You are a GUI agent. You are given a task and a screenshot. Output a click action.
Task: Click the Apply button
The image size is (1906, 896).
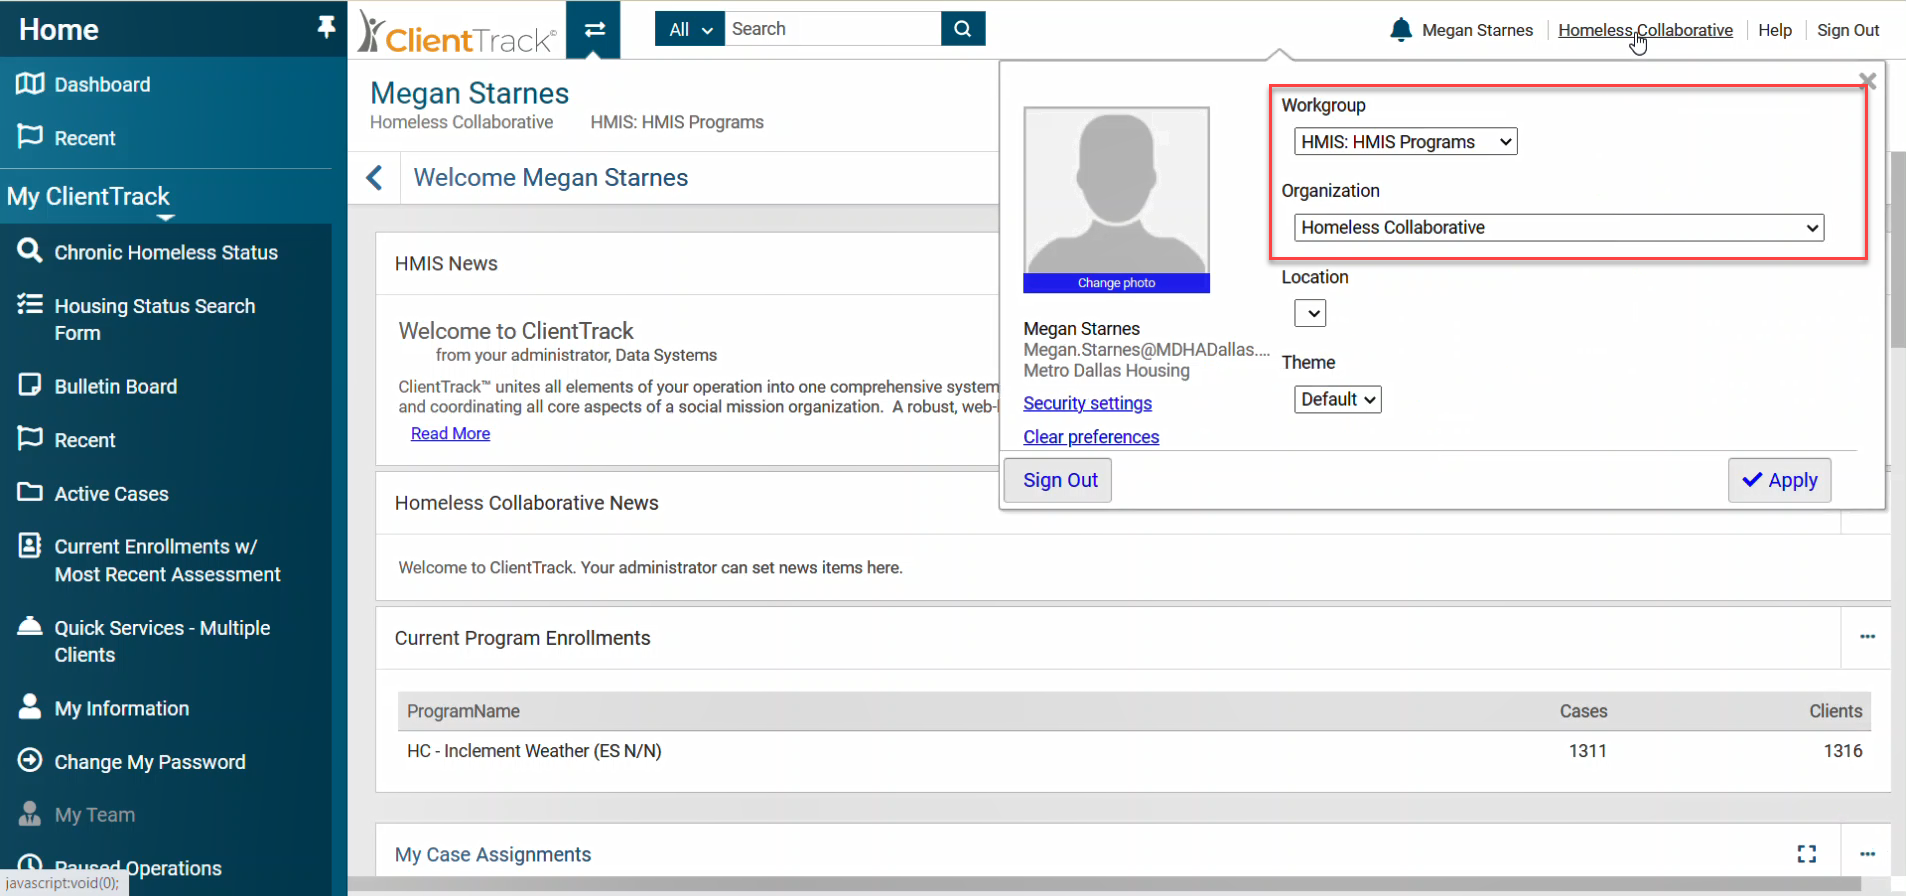point(1779,481)
